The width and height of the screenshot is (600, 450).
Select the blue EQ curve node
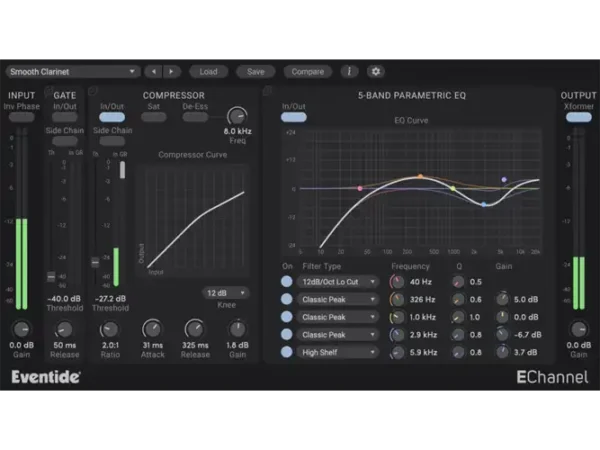pyautogui.click(x=484, y=205)
